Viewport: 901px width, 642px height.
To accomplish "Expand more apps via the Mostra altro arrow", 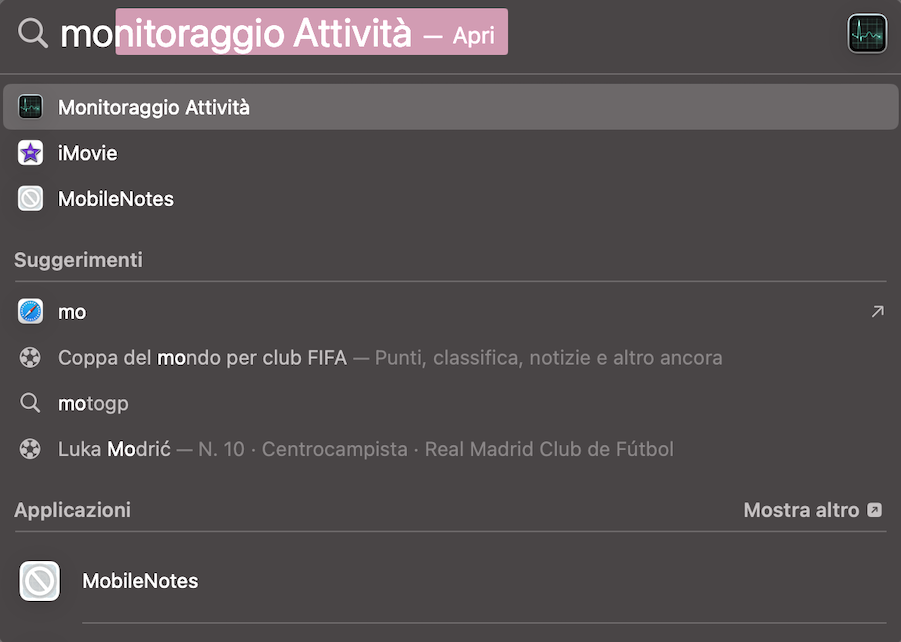I will (874, 509).
